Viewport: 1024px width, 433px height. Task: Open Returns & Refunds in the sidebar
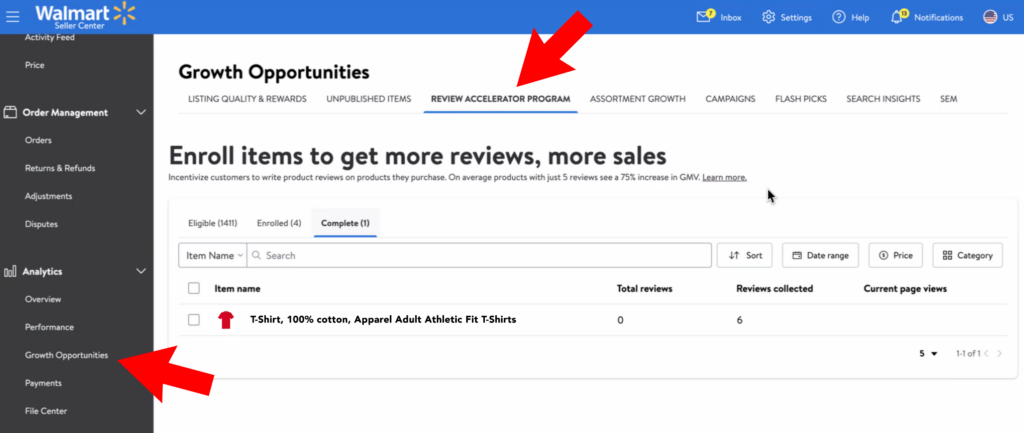(60, 168)
